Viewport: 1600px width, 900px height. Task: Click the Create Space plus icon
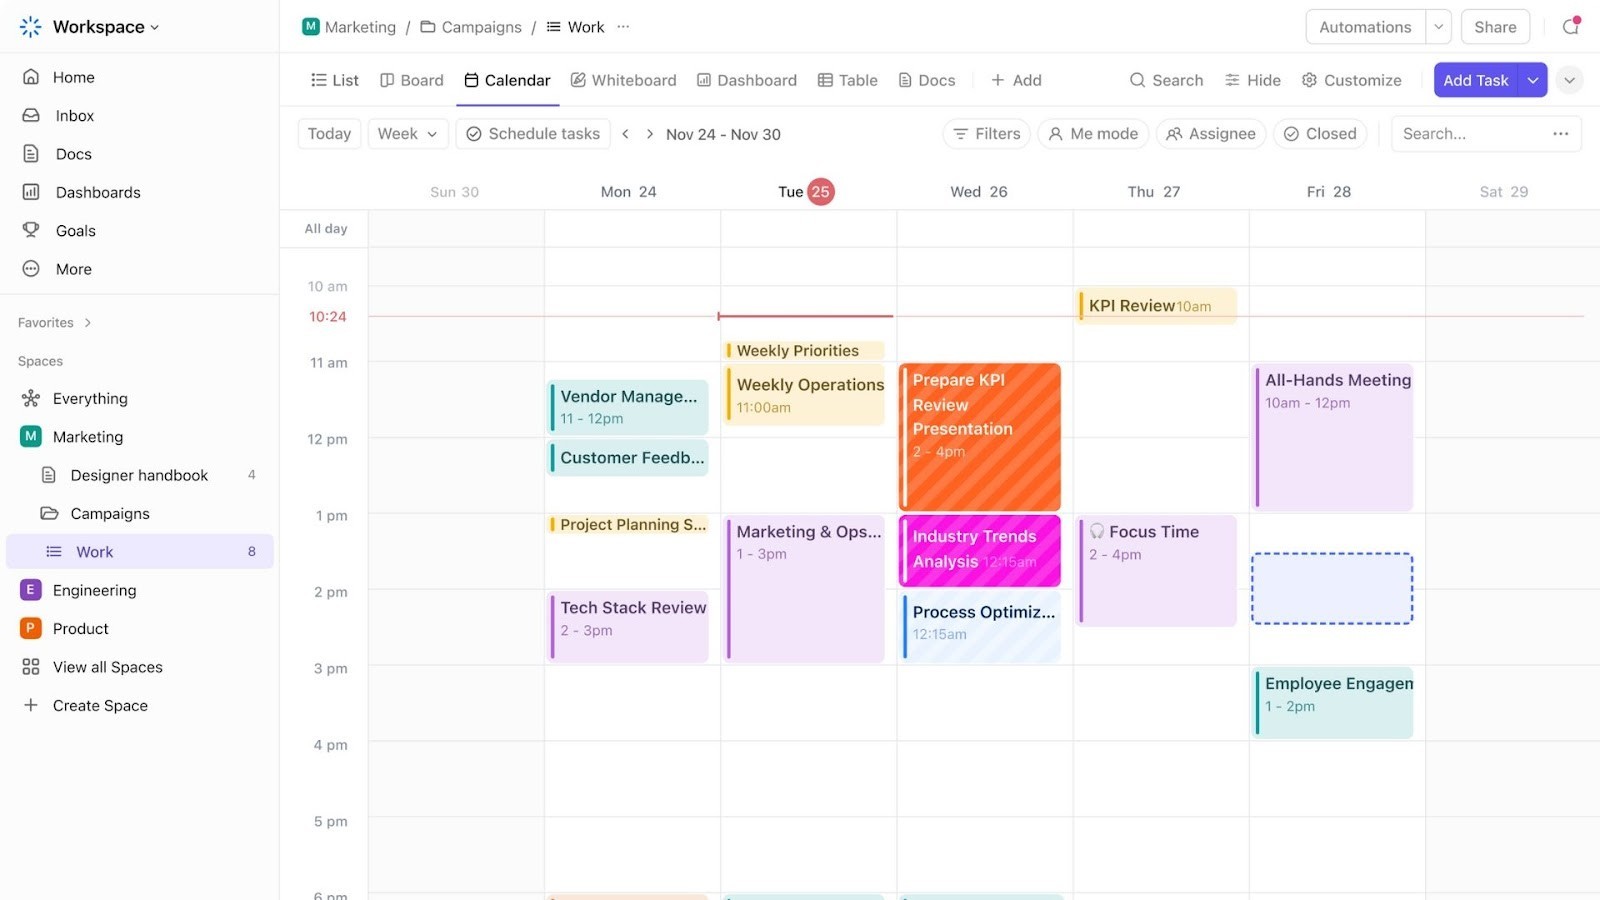point(31,705)
